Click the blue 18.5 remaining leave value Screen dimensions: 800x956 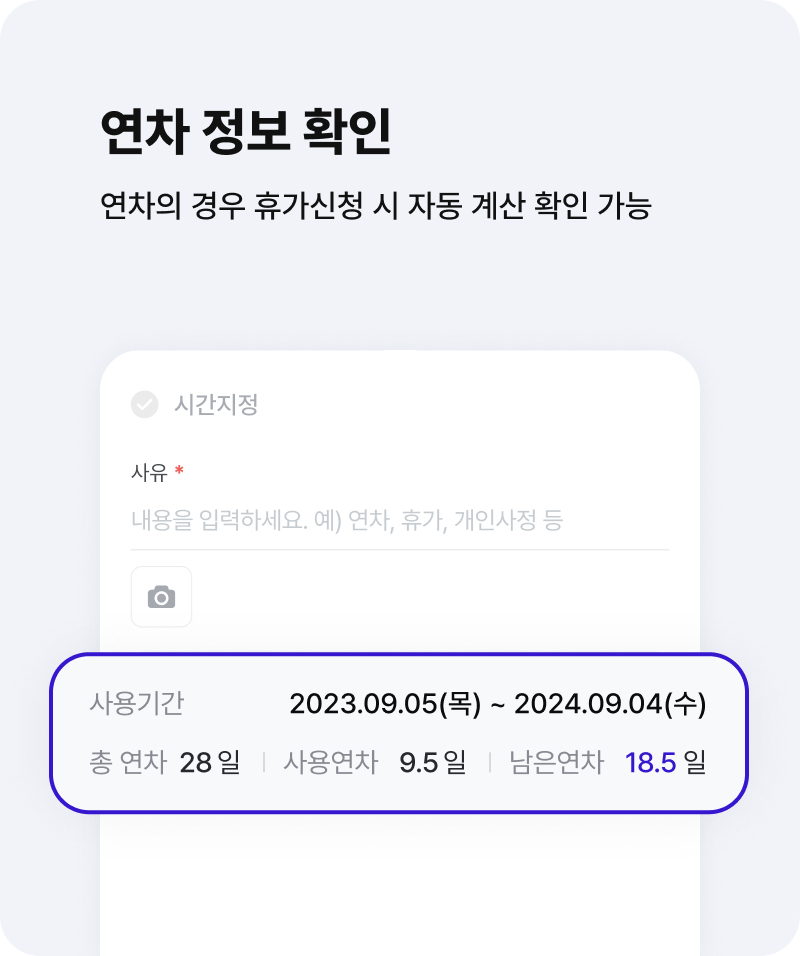pyautogui.click(x=651, y=763)
